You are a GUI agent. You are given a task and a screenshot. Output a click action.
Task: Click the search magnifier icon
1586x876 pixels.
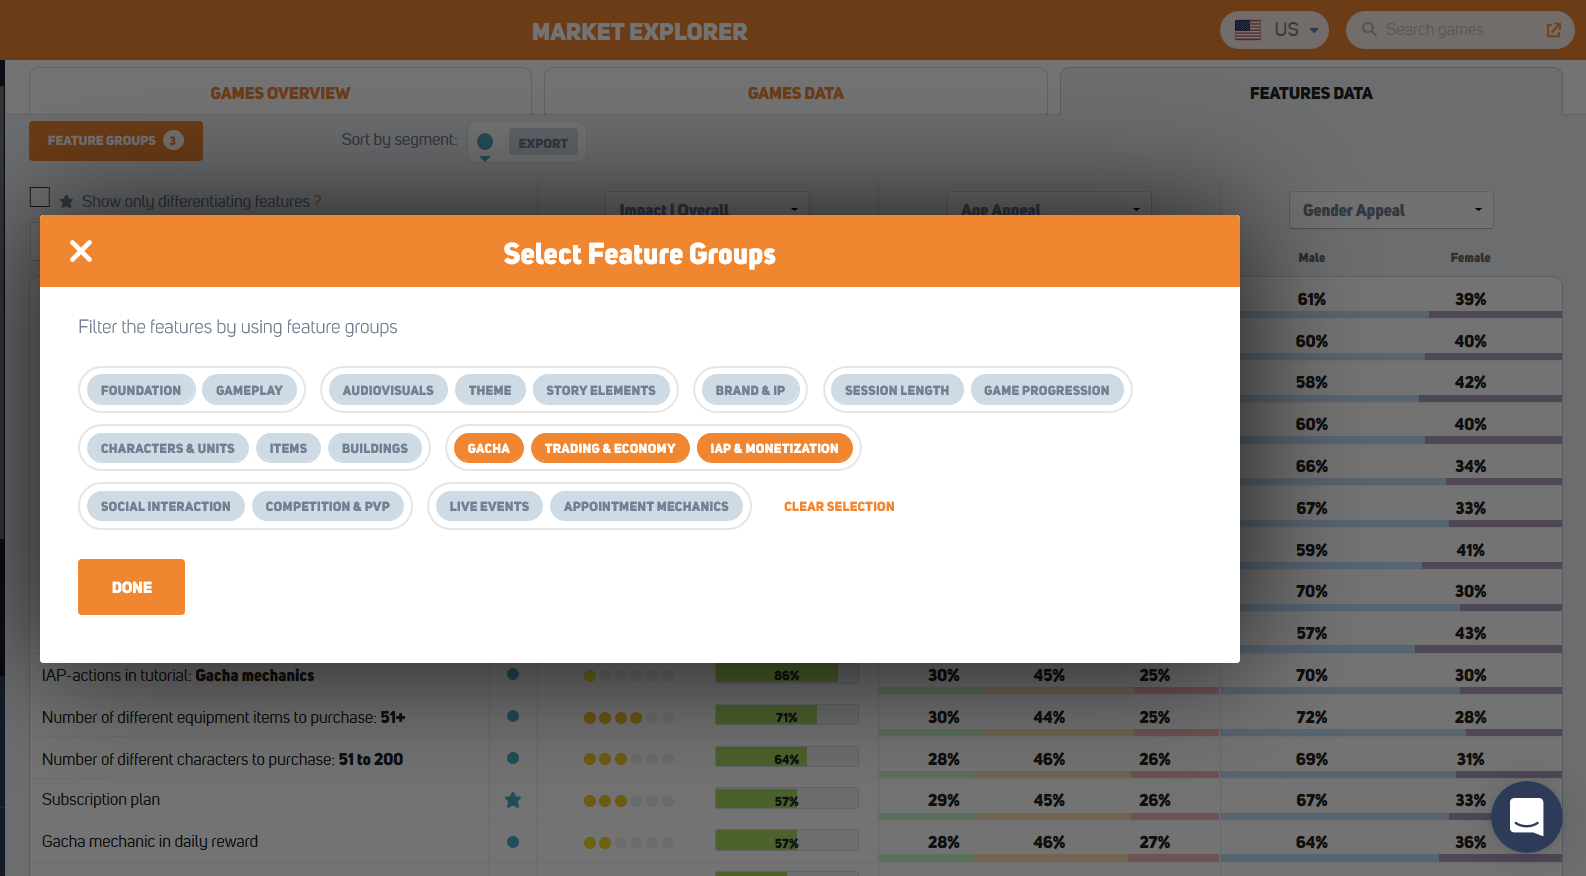(1369, 30)
